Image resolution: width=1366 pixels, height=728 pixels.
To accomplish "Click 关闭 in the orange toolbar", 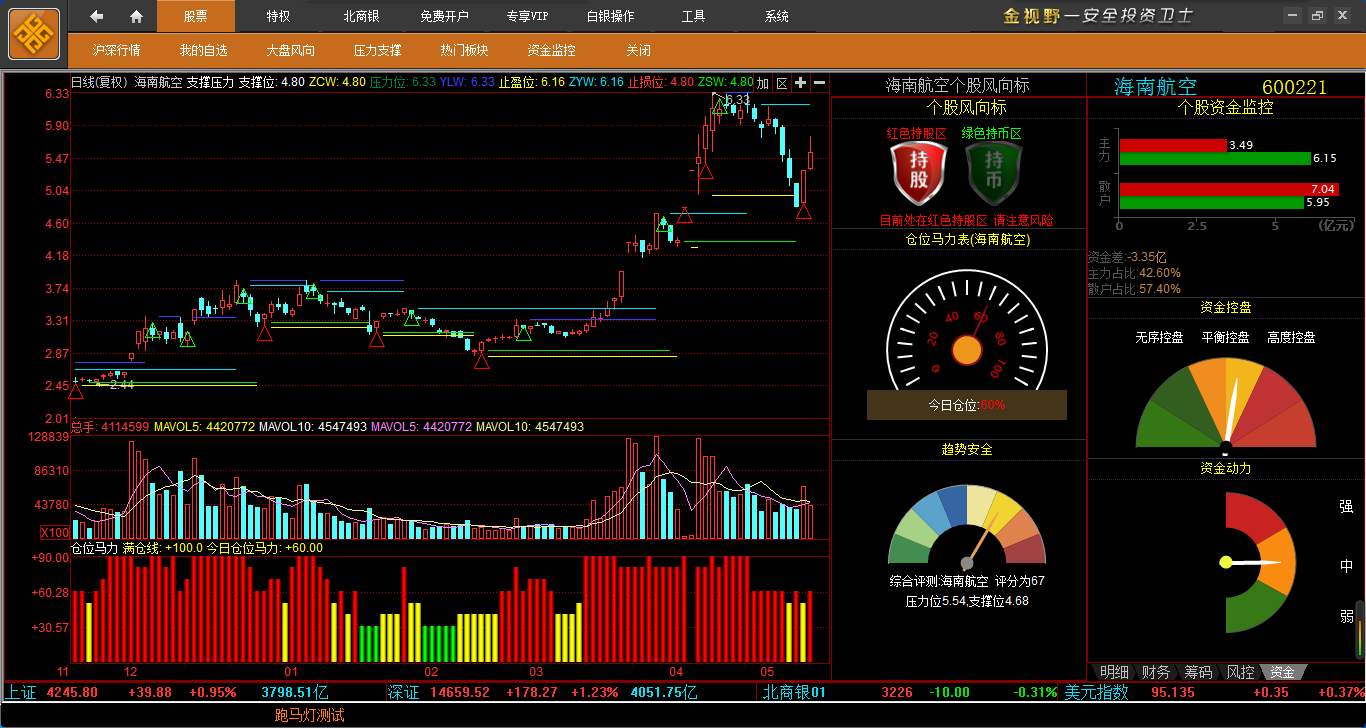I will click(638, 50).
